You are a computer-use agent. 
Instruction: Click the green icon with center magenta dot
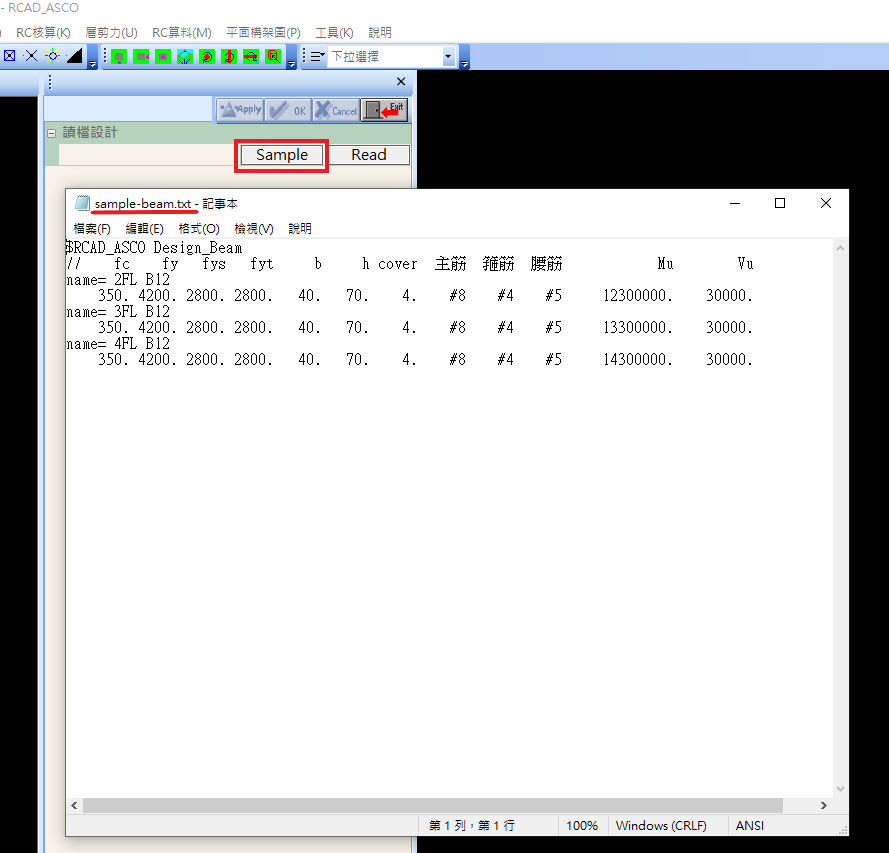tap(163, 57)
